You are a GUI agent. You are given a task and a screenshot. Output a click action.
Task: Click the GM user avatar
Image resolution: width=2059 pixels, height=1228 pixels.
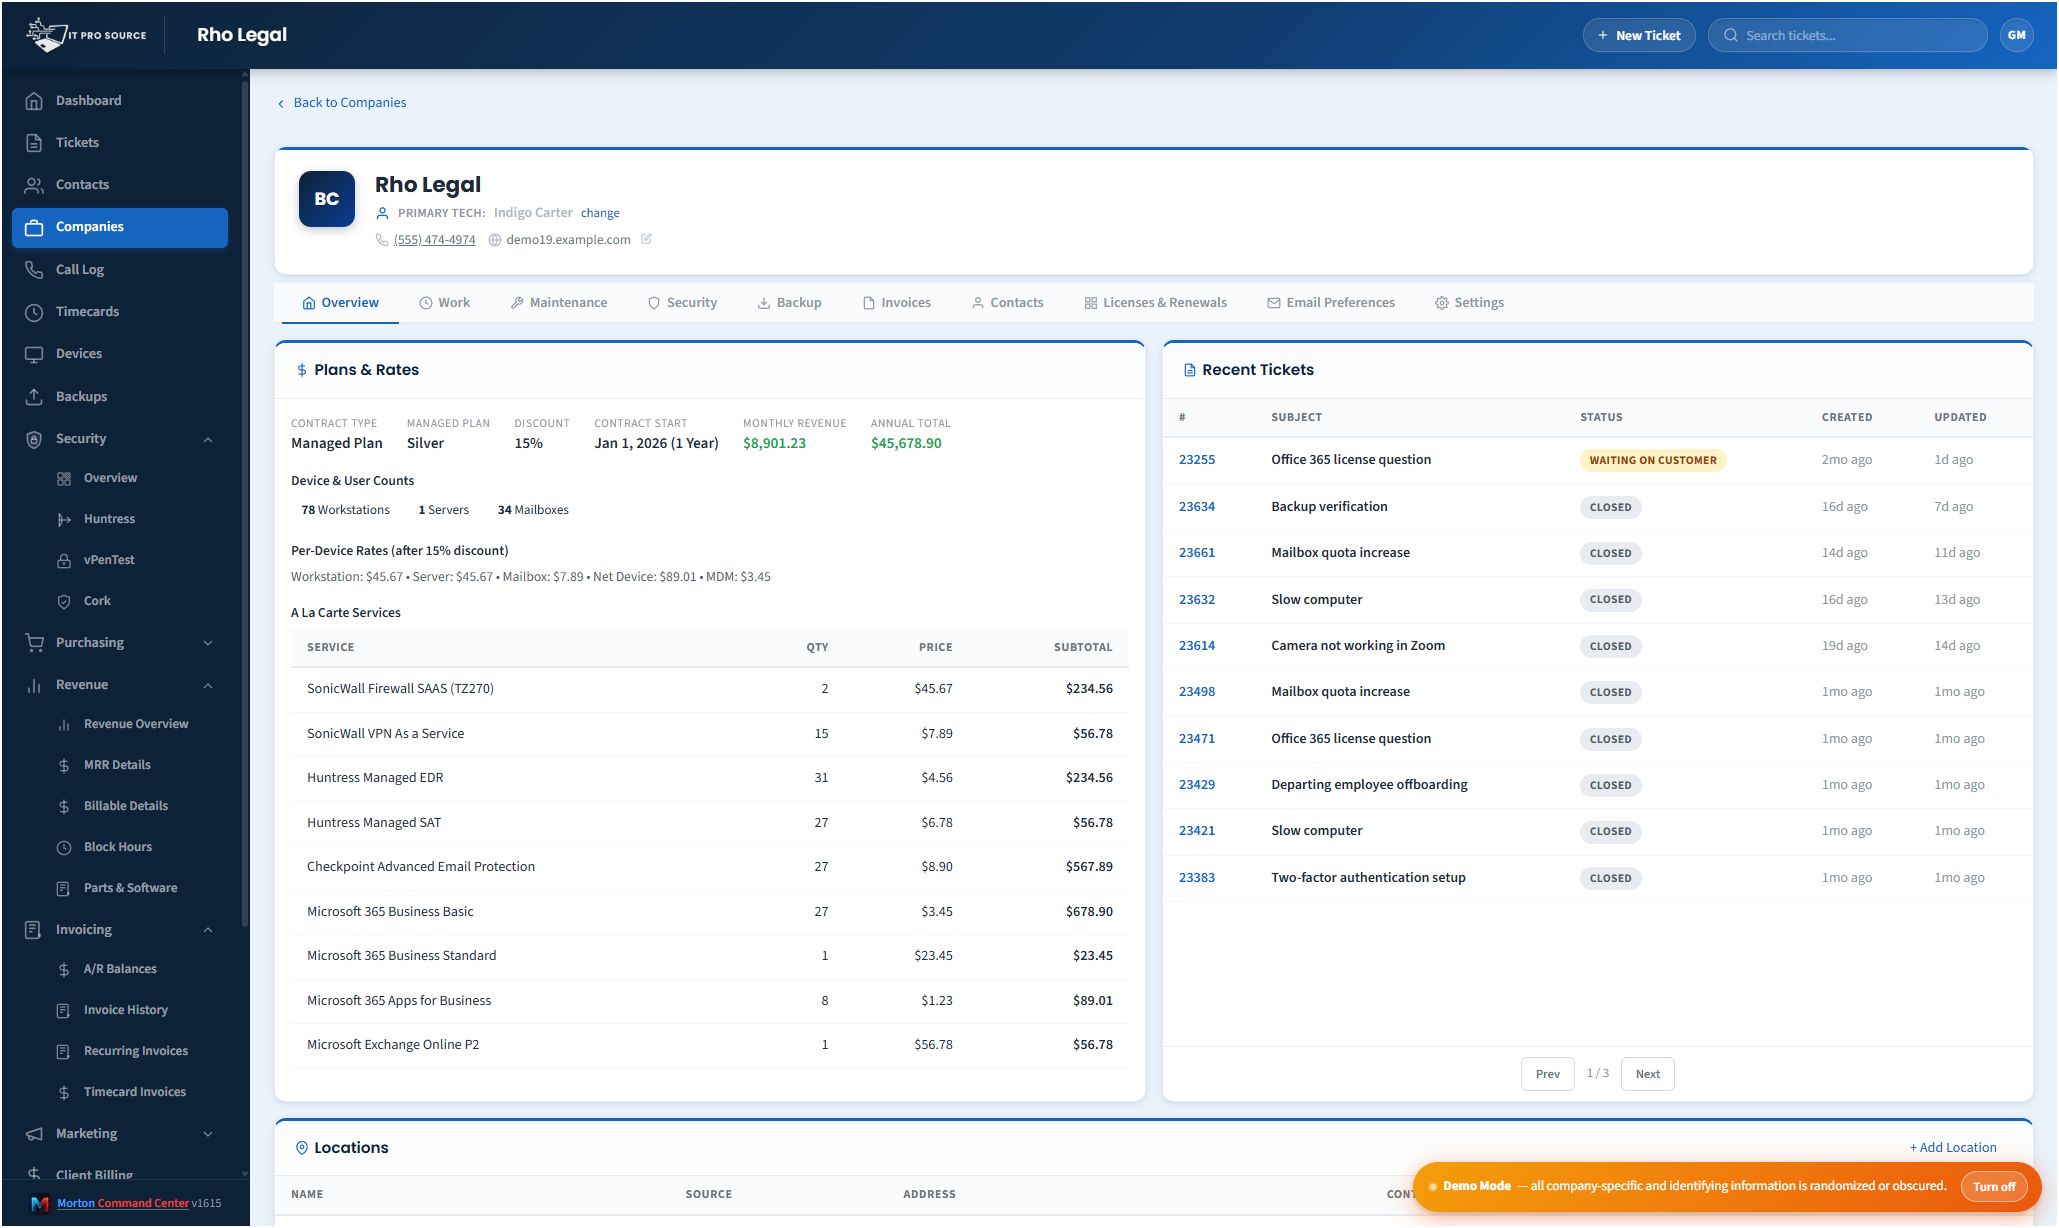coord(2016,35)
